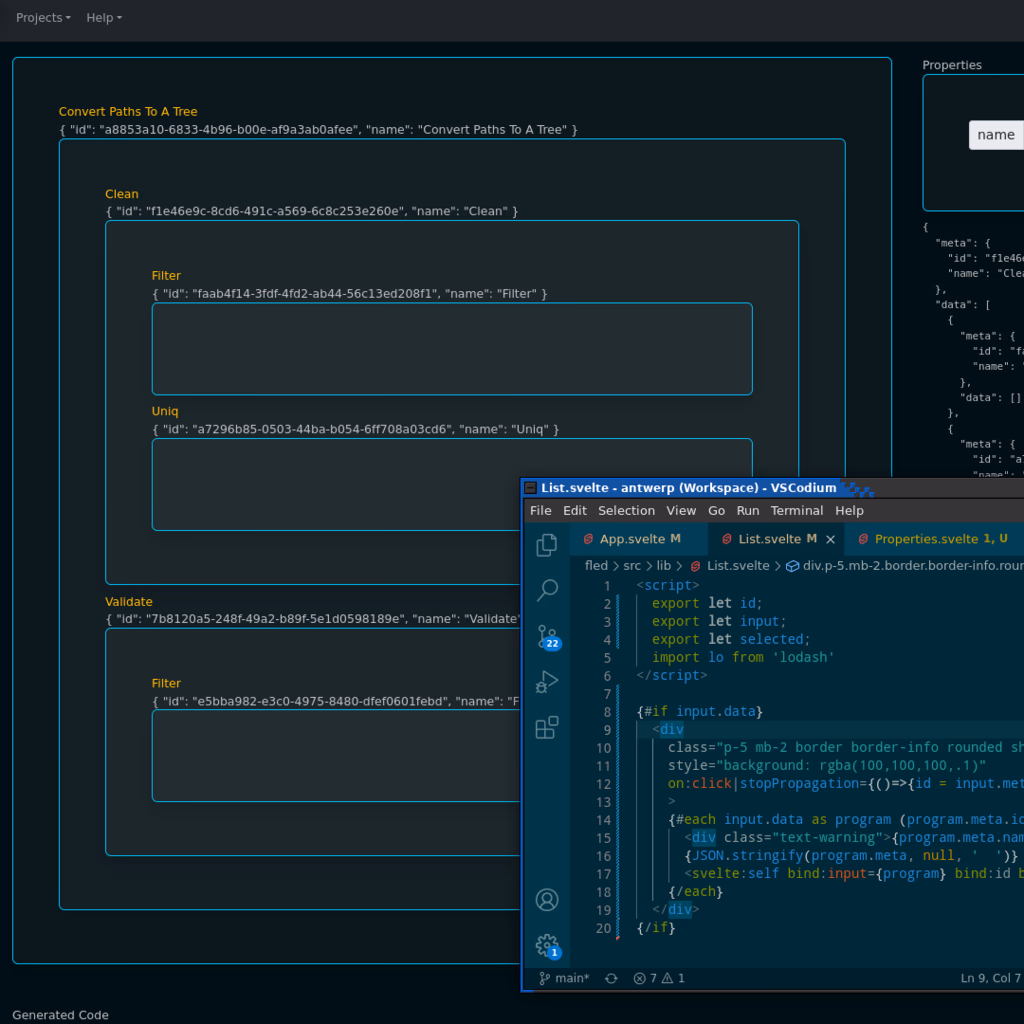Screen dimensions: 1024x1024
Task: Switch to the Properties.svelte tab
Action: click(926, 539)
